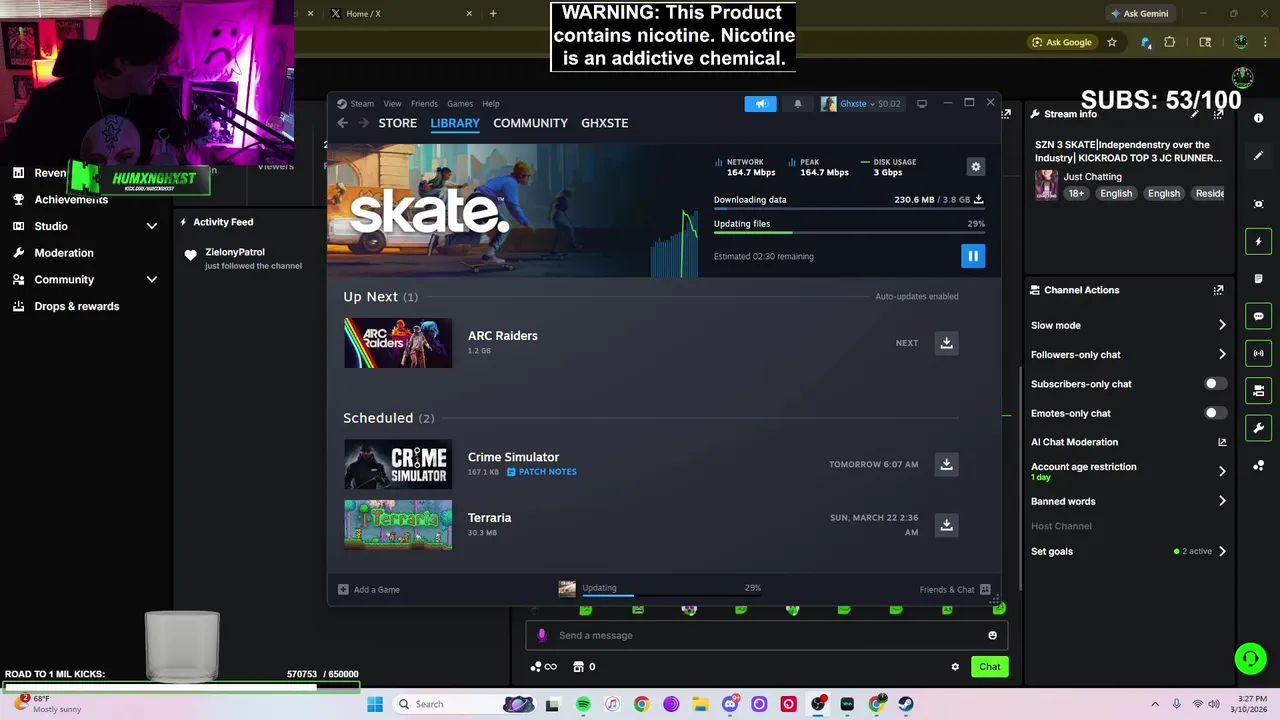Open Followers-only chat options chevron
The image size is (1280, 720).
pyautogui.click(x=1222, y=354)
